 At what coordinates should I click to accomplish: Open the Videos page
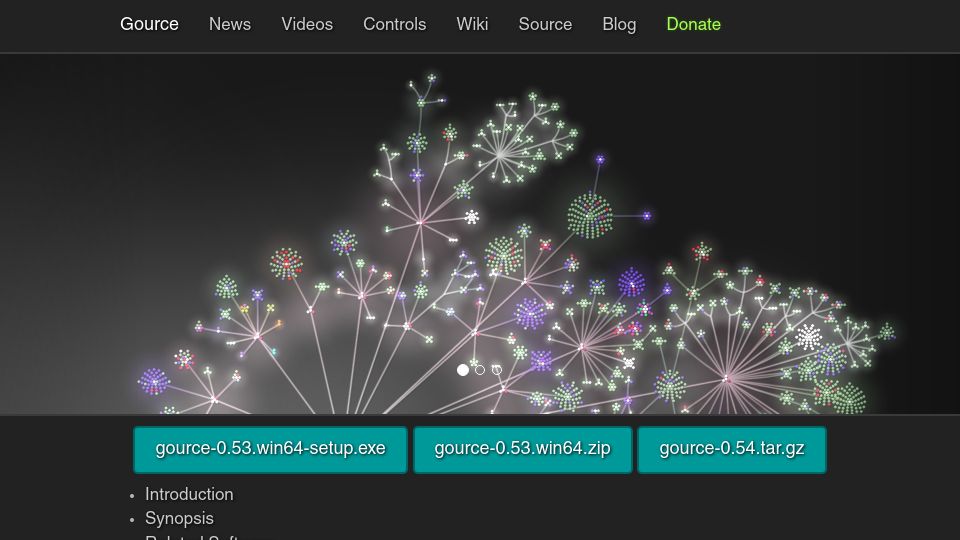(307, 24)
